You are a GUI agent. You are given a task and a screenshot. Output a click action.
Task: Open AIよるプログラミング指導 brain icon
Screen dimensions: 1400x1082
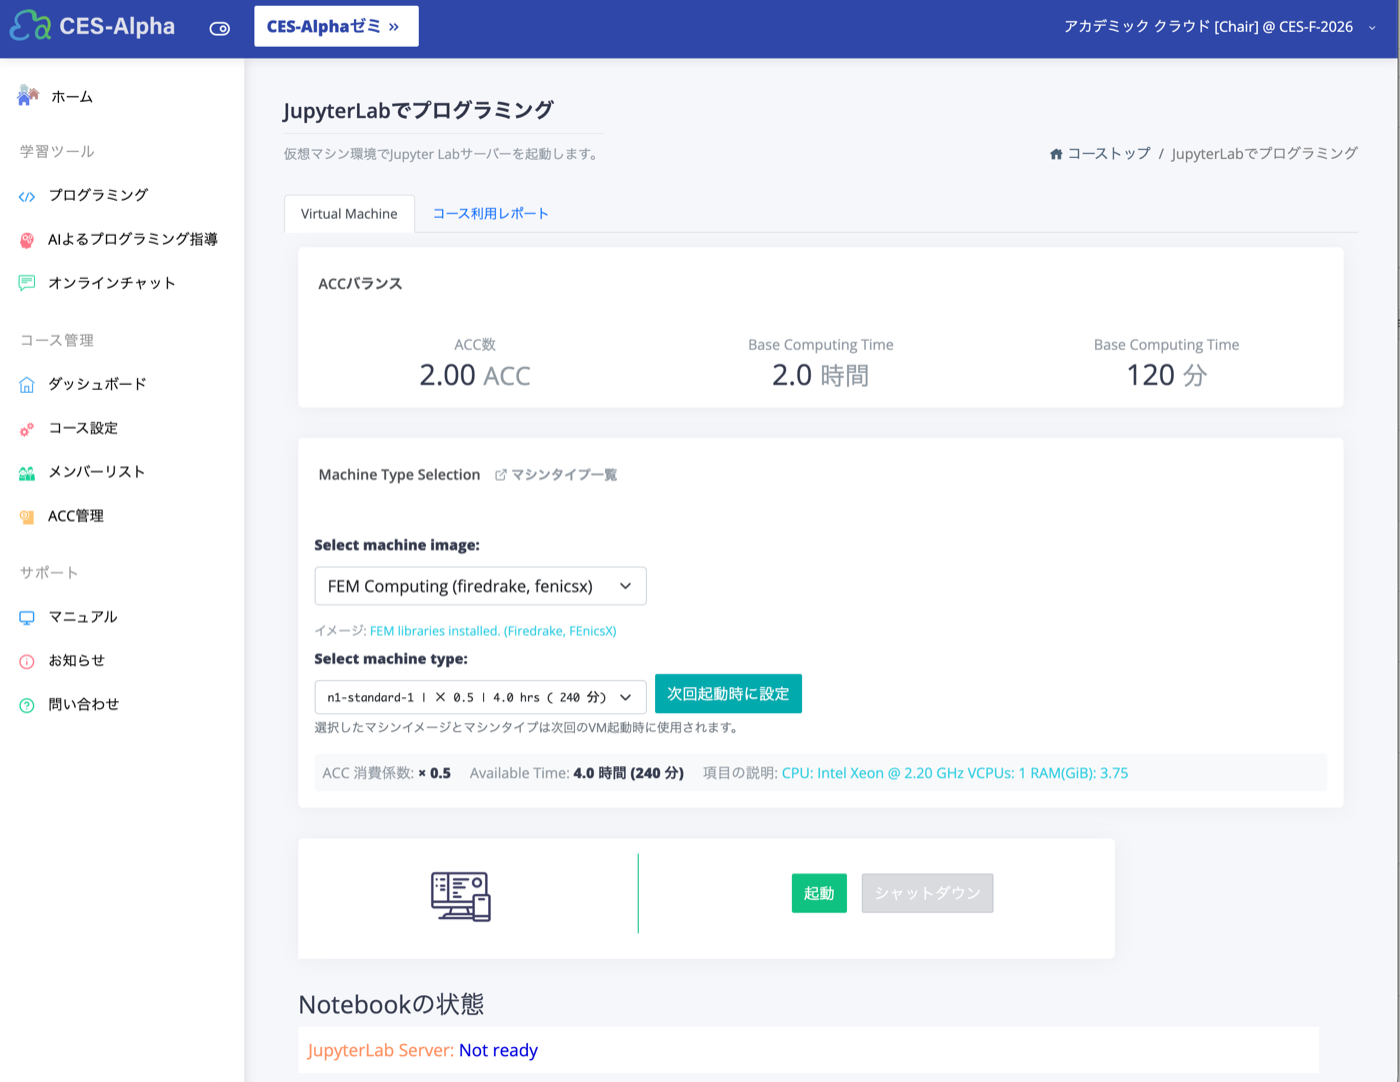27,240
